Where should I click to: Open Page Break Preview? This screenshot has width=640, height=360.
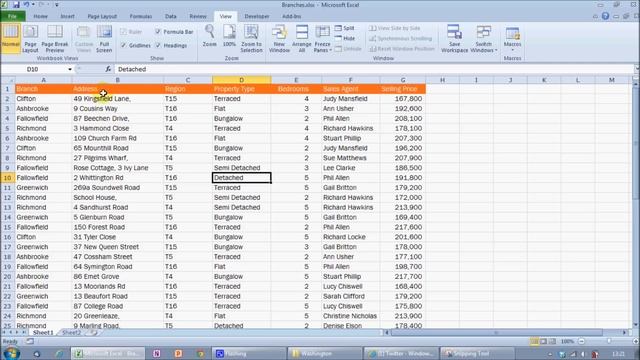55,38
